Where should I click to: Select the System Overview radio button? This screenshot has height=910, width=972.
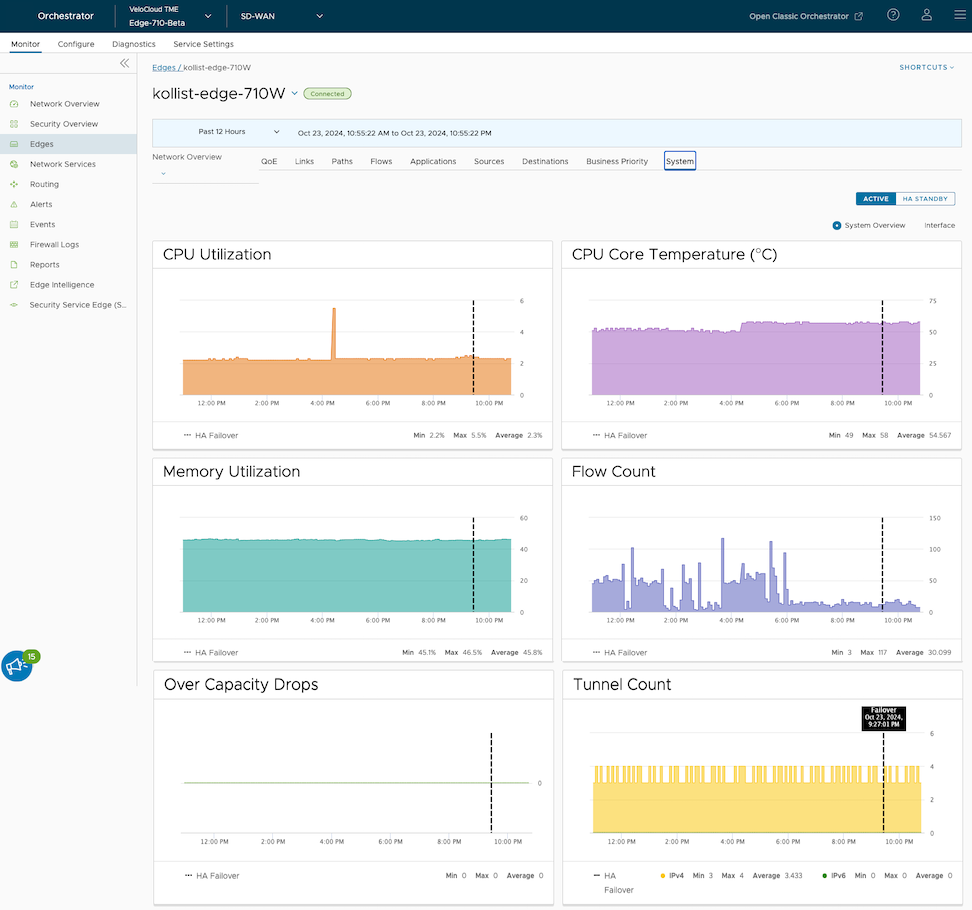pos(837,225)
